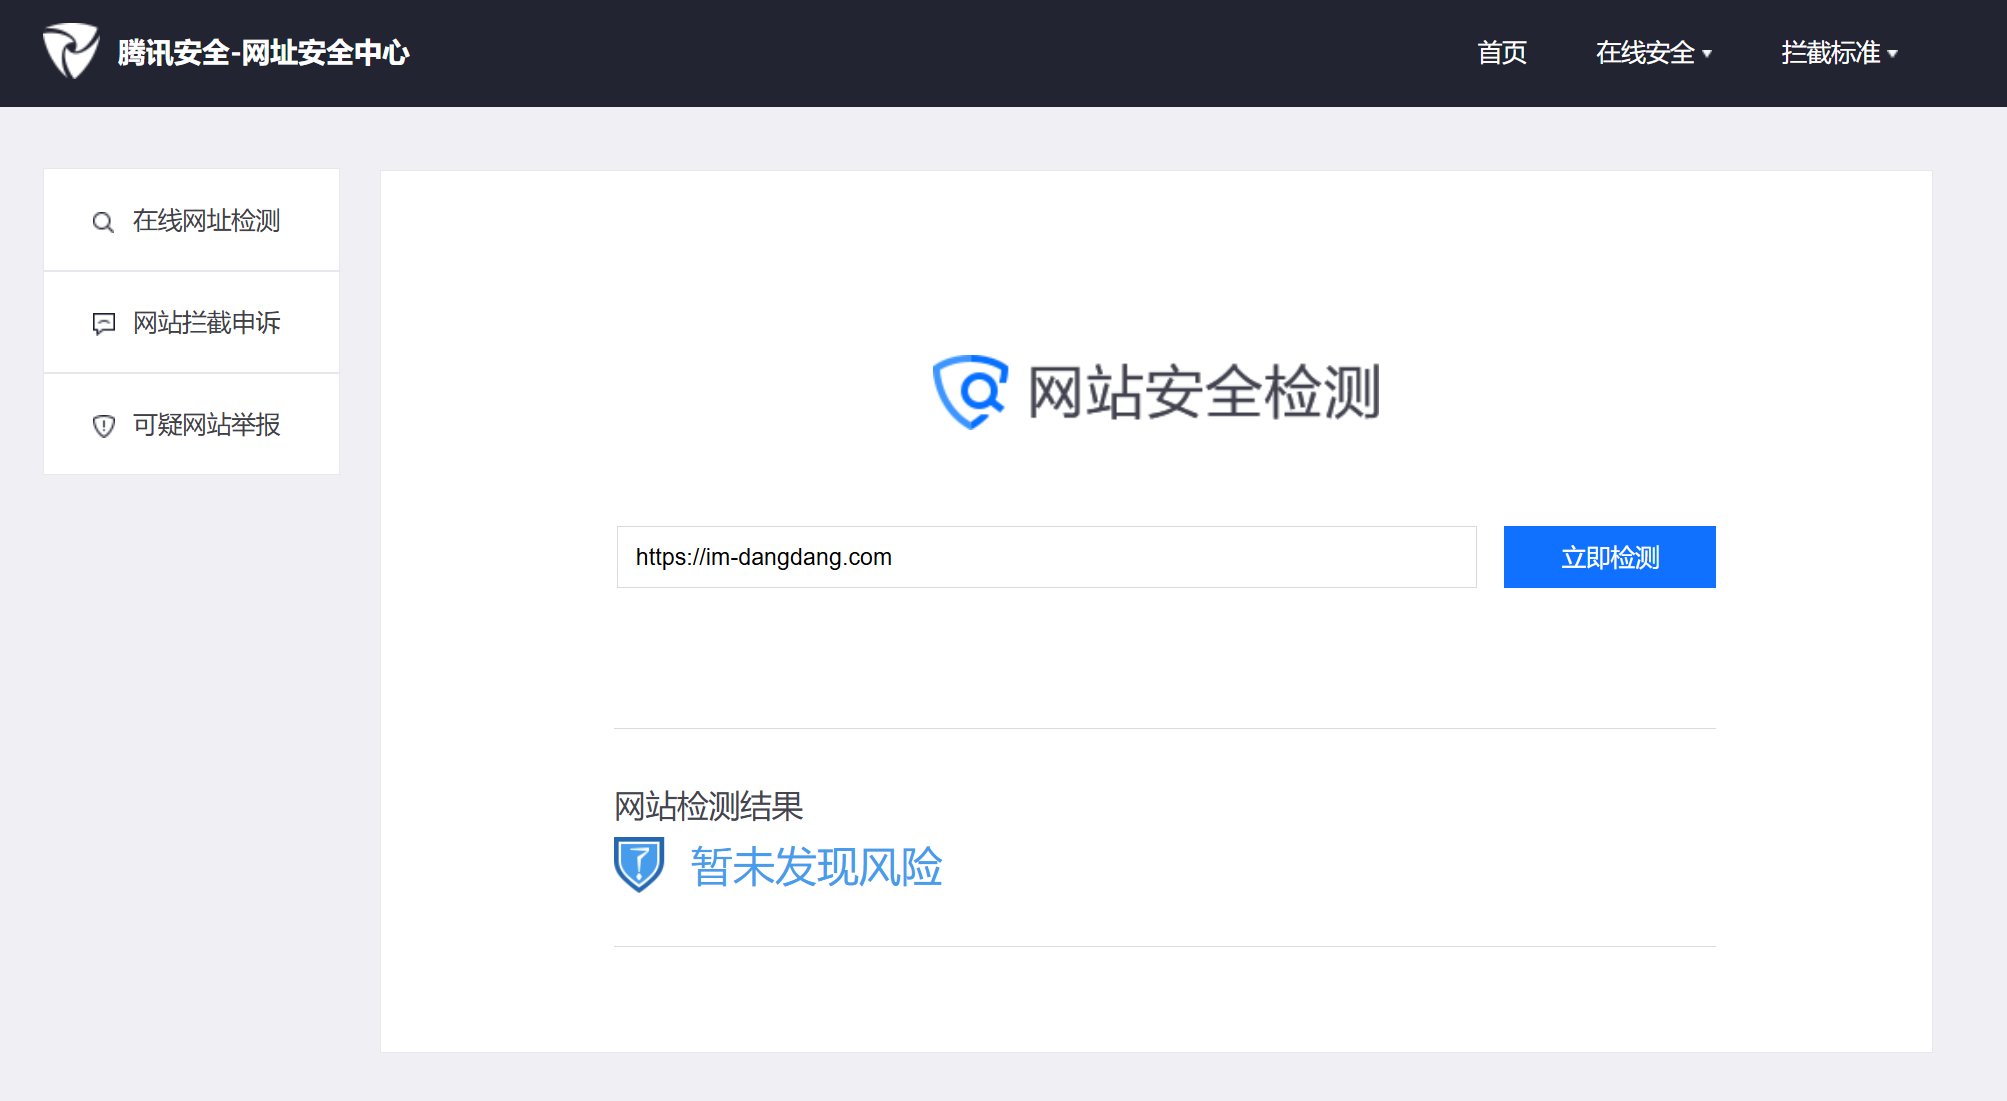The height and width of the screenshot is (1101, 2007).
Task: Click the URL input field
Action: point(1046,557)
